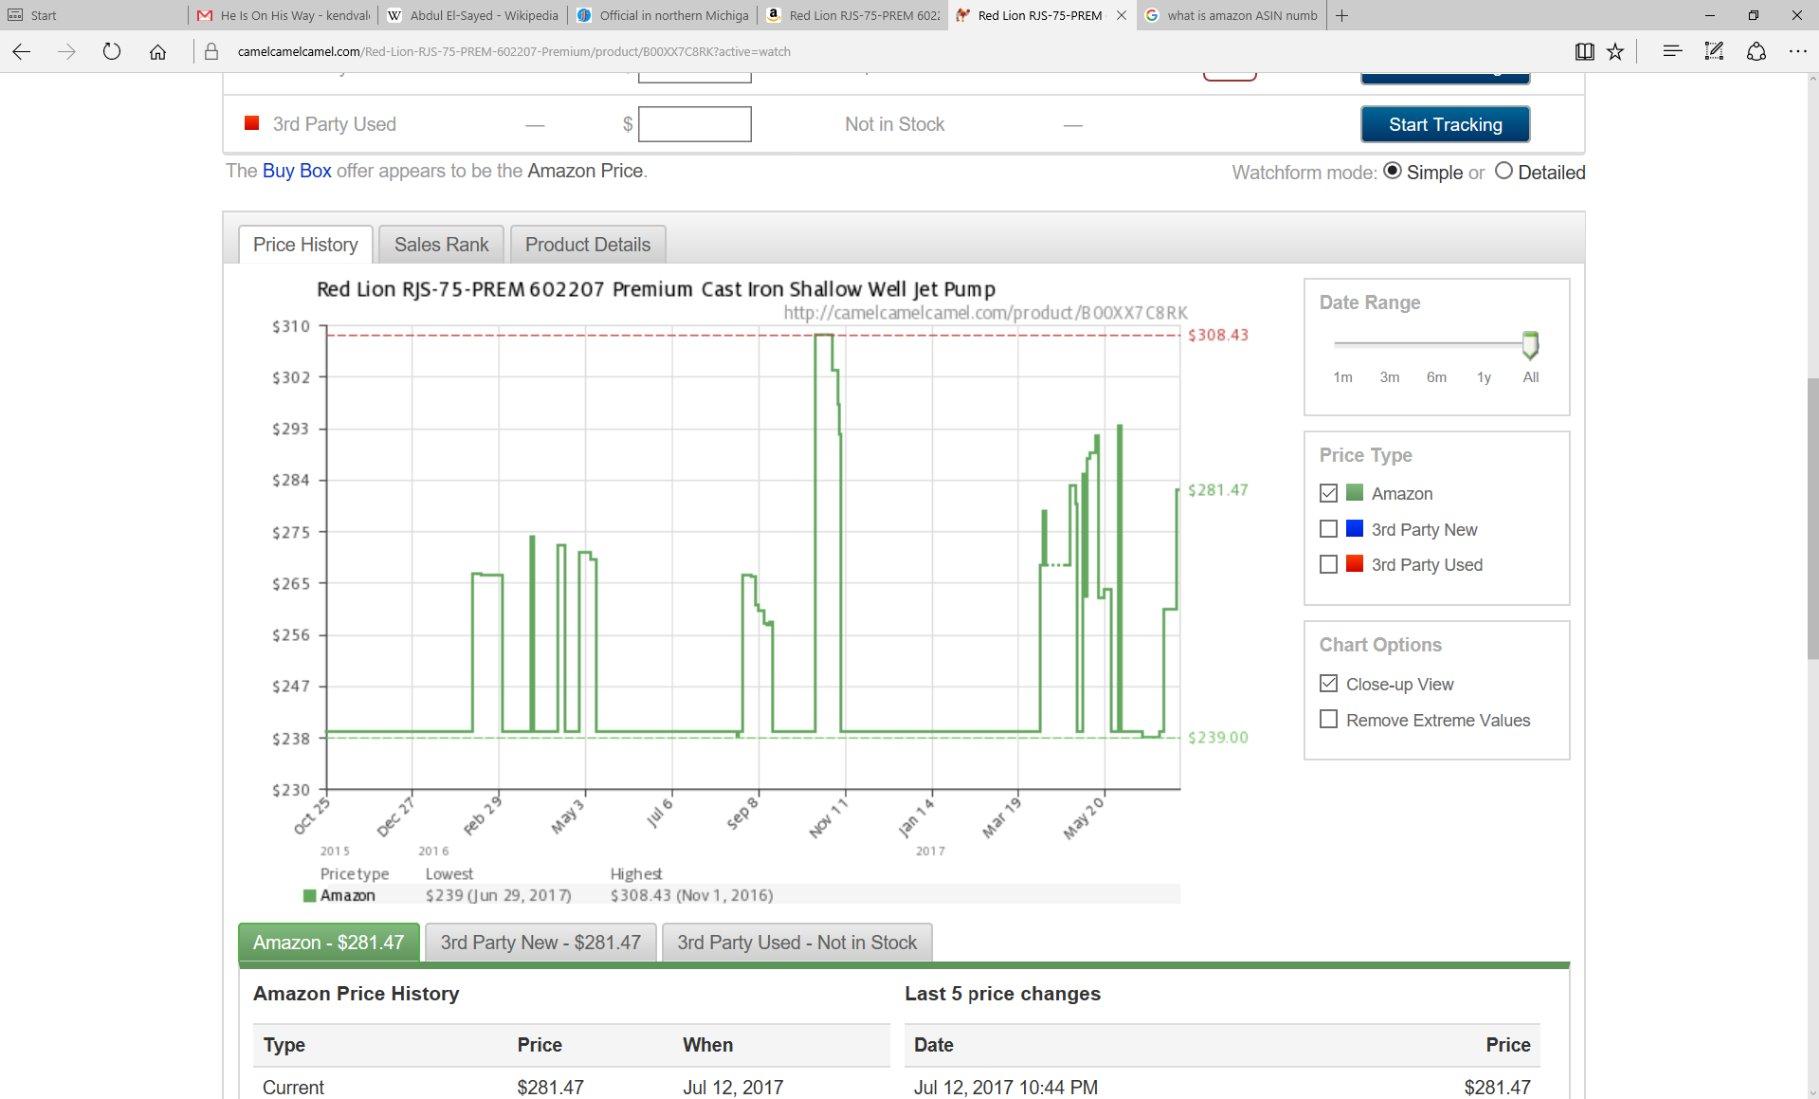
Task: Enable the 3rd Party New price type
Action: tap(1328, 529)
